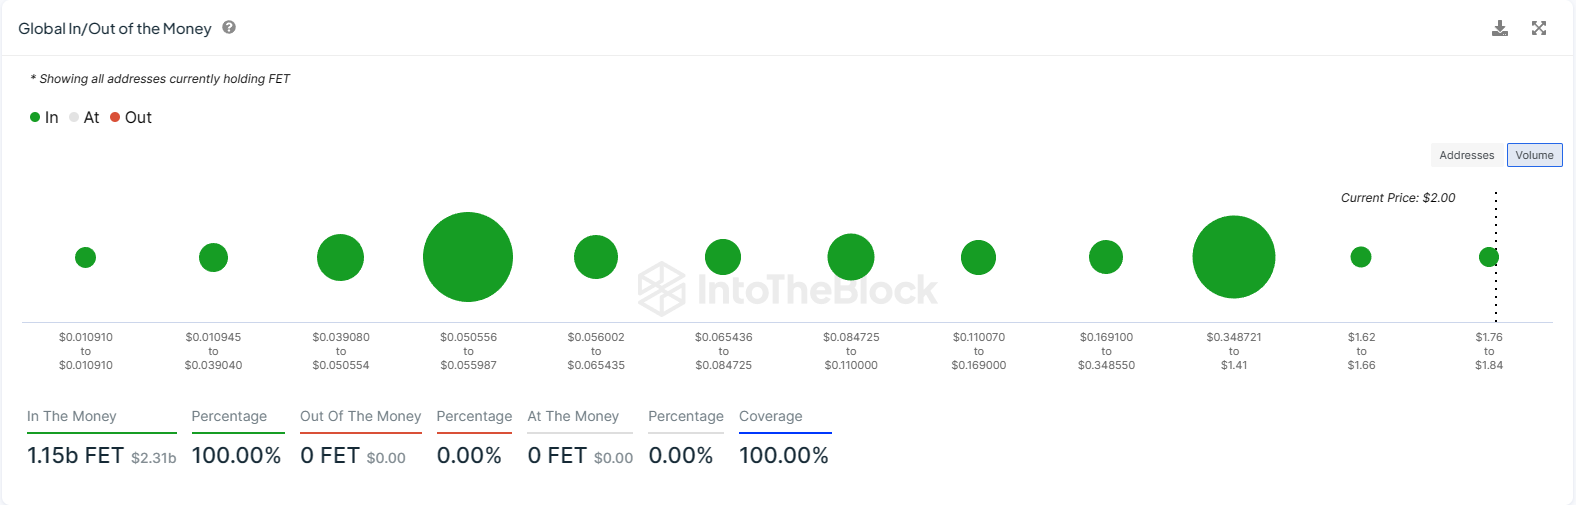Open the help question mark tooltip
1576x505 pixels.
tap(229, 28)
